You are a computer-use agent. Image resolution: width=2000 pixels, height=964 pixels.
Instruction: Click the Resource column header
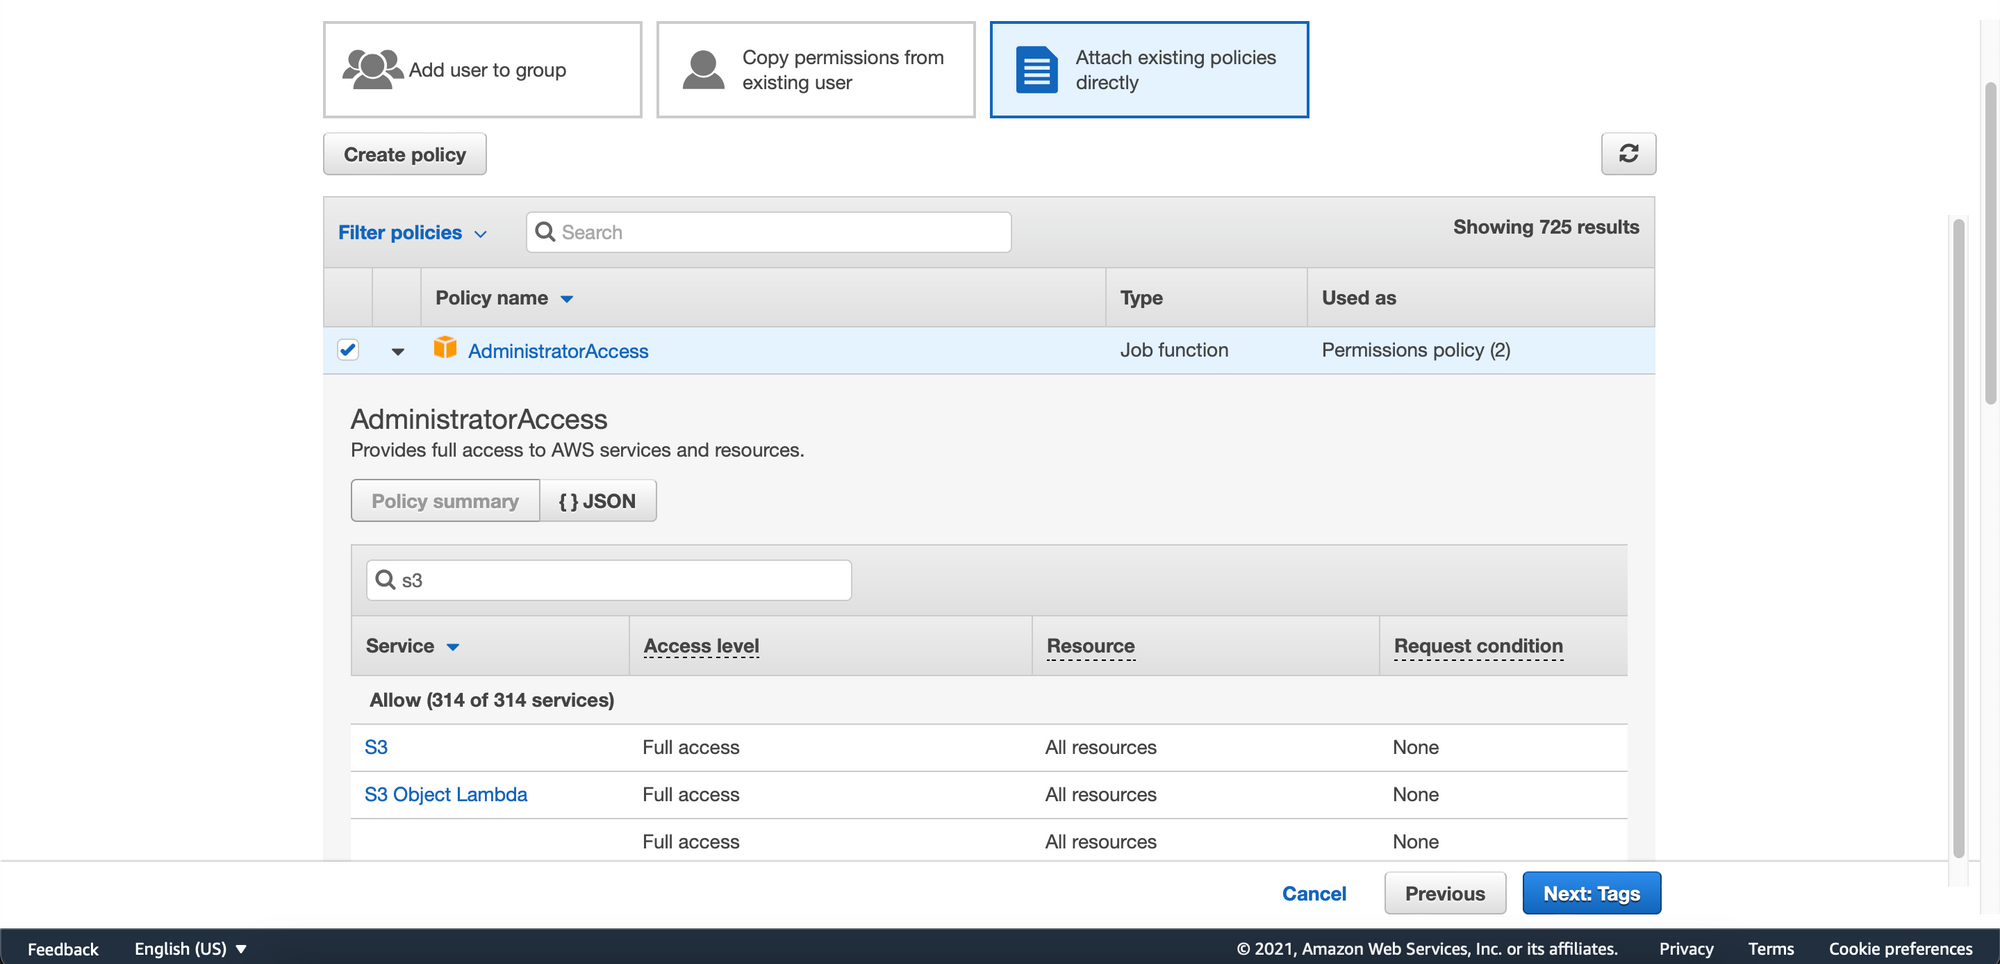1090,646
